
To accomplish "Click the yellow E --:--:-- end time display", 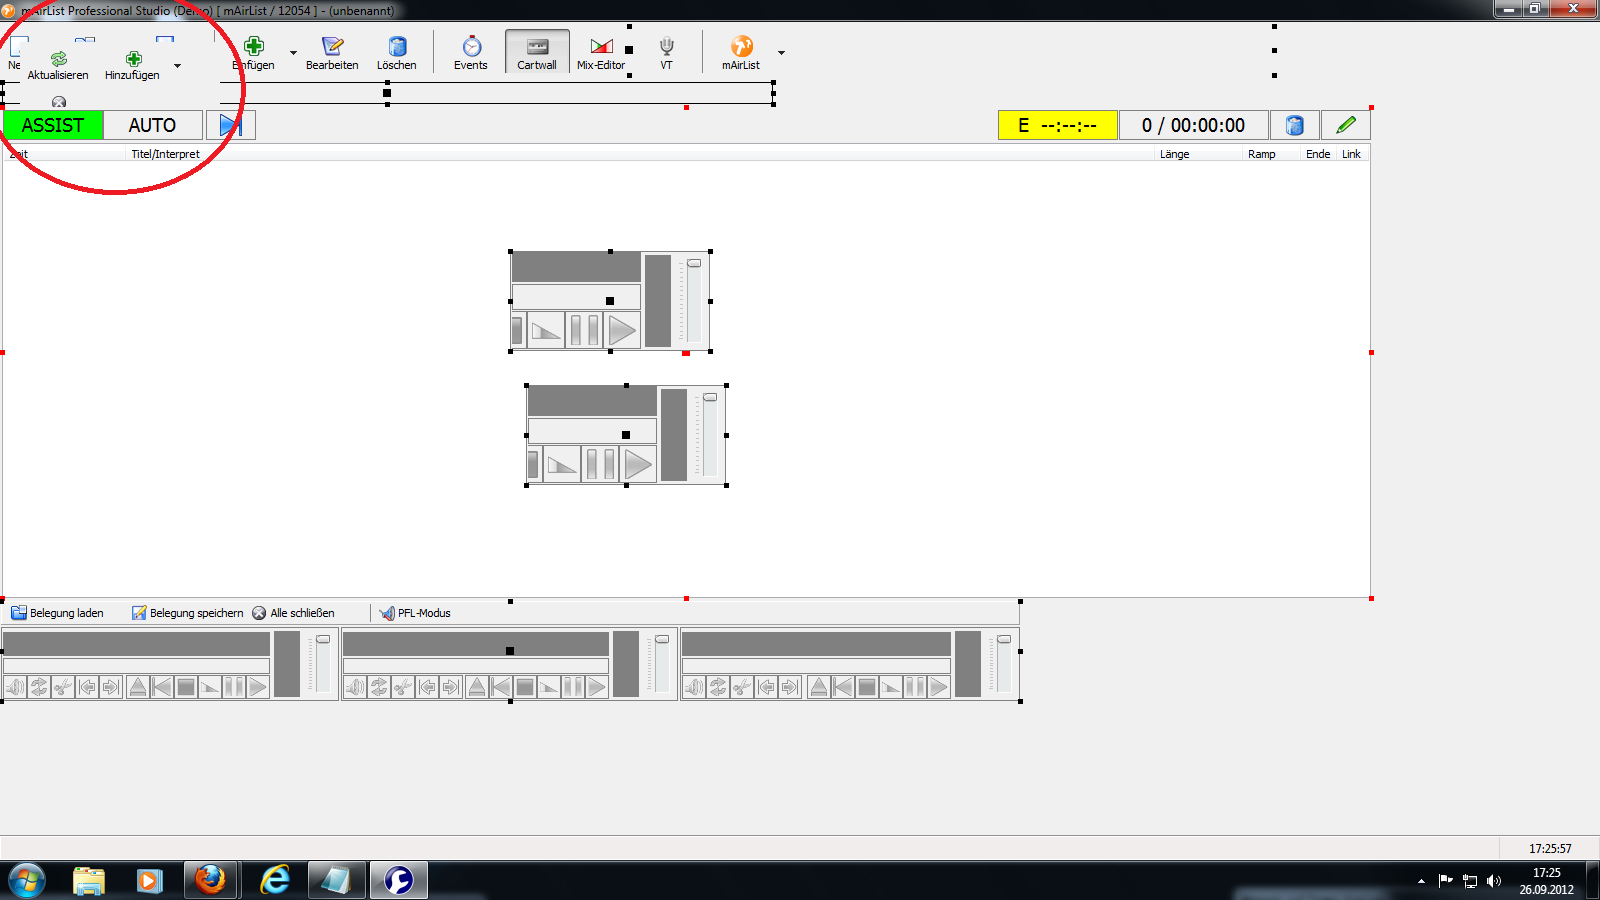I will [x=1058, y=125].
